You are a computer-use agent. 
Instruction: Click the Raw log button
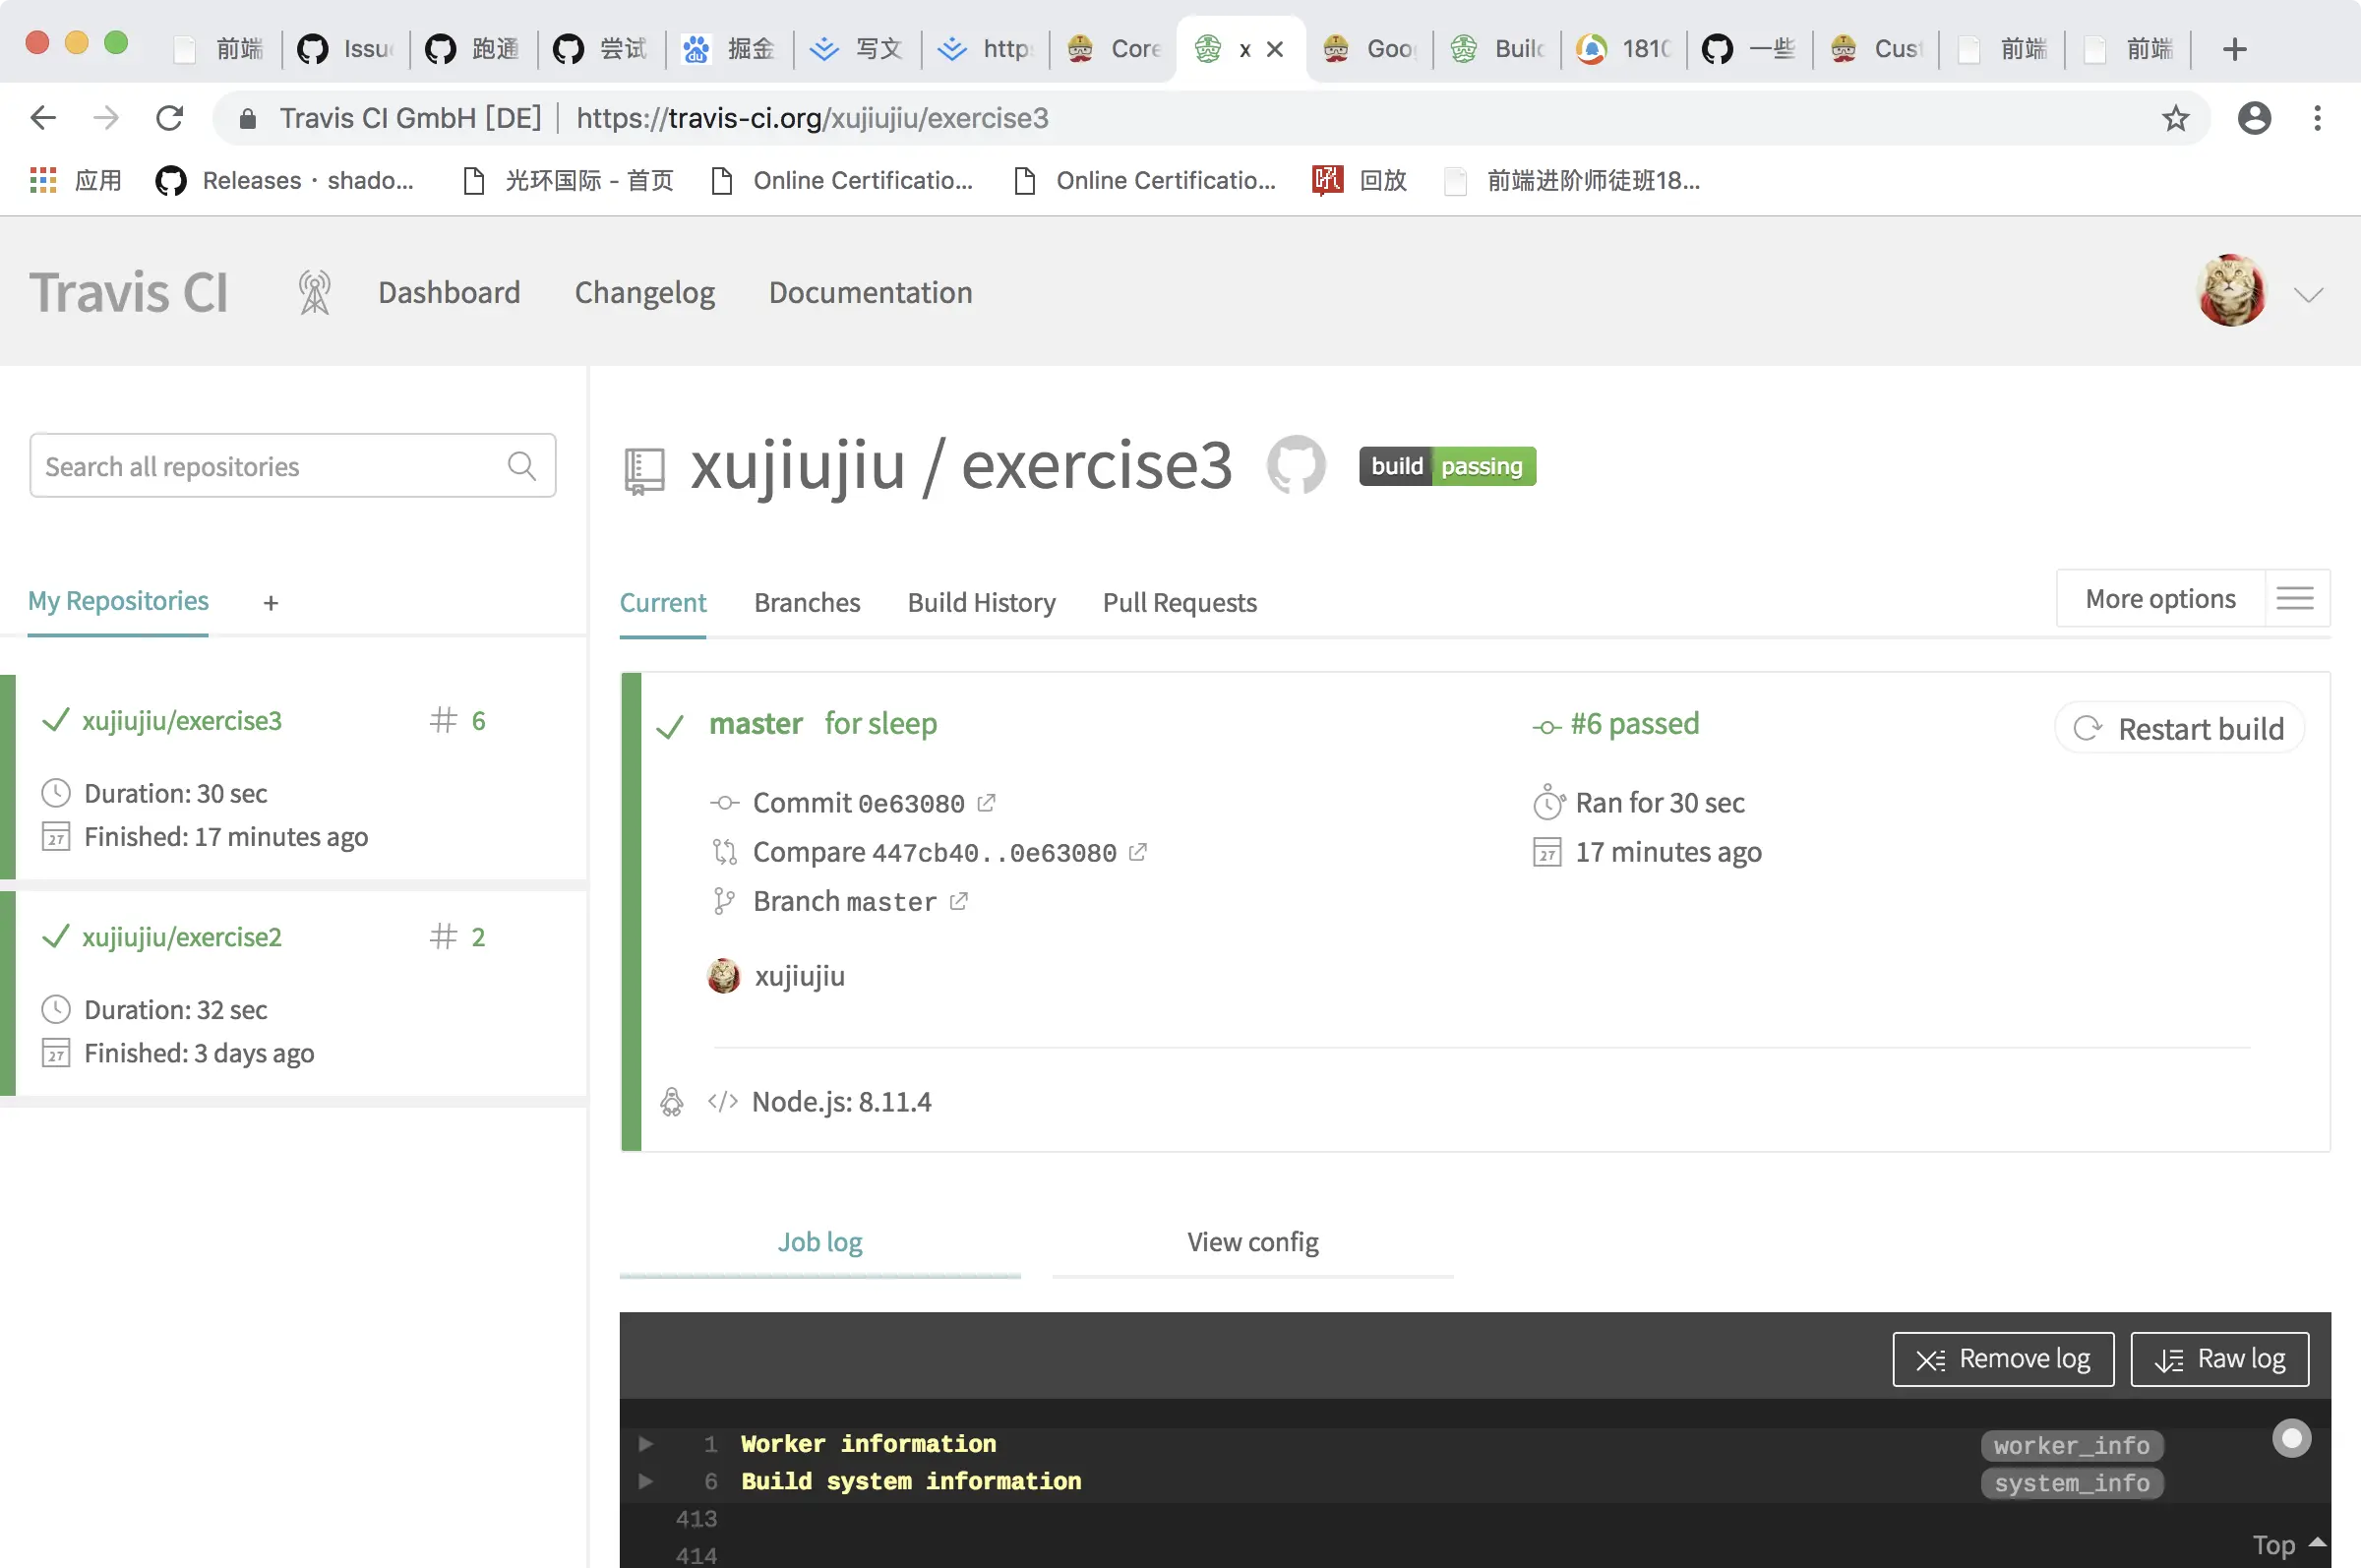(2219, 1359)
